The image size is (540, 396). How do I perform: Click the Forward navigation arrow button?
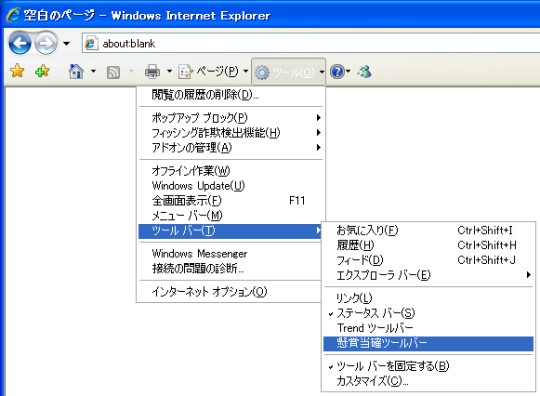tap(46, 43)
